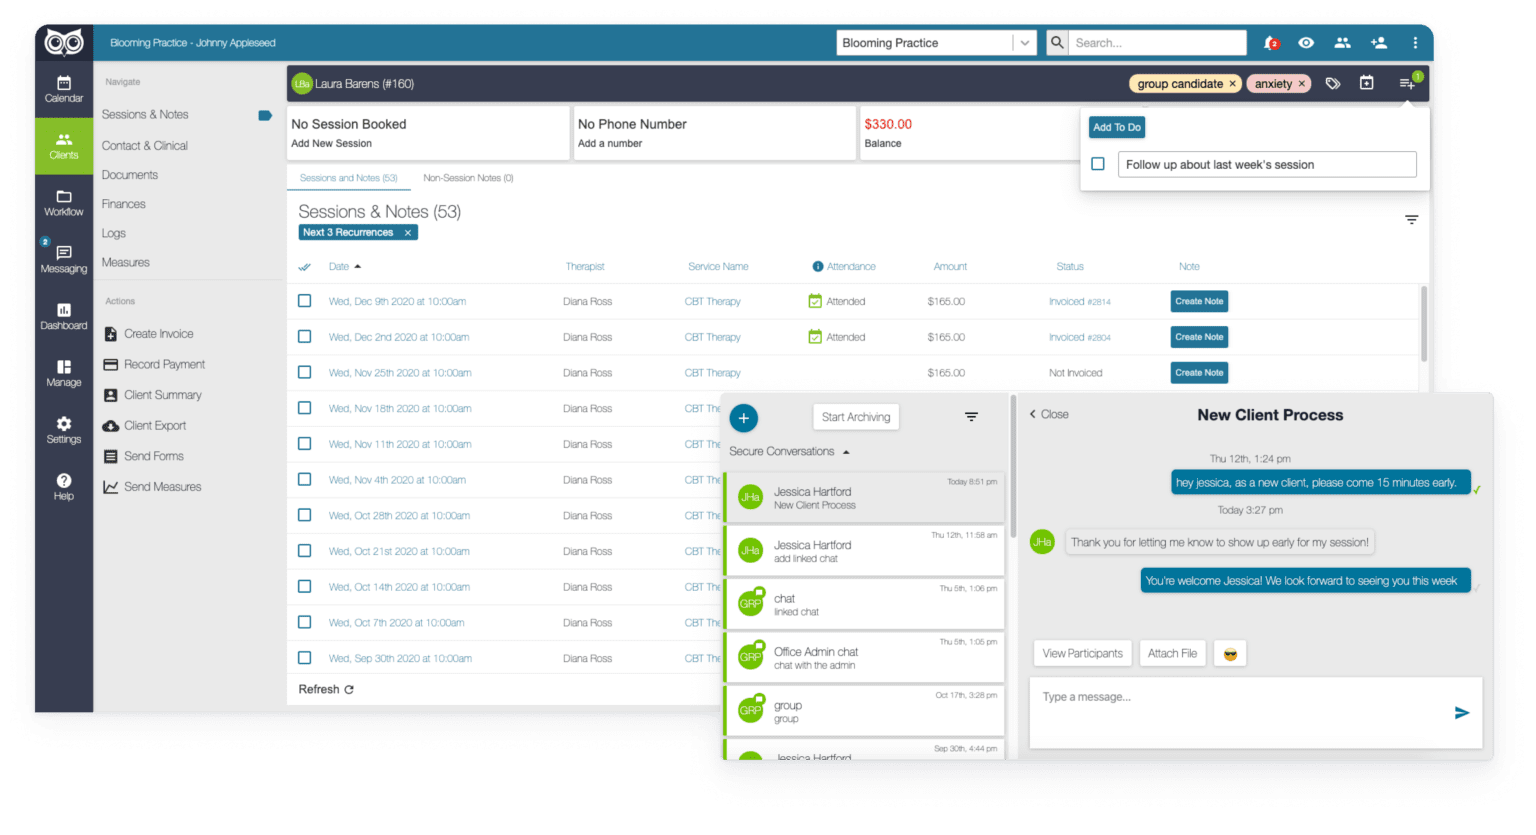Open the sessions filter list icon
1536x835 pixels.
1411,220
